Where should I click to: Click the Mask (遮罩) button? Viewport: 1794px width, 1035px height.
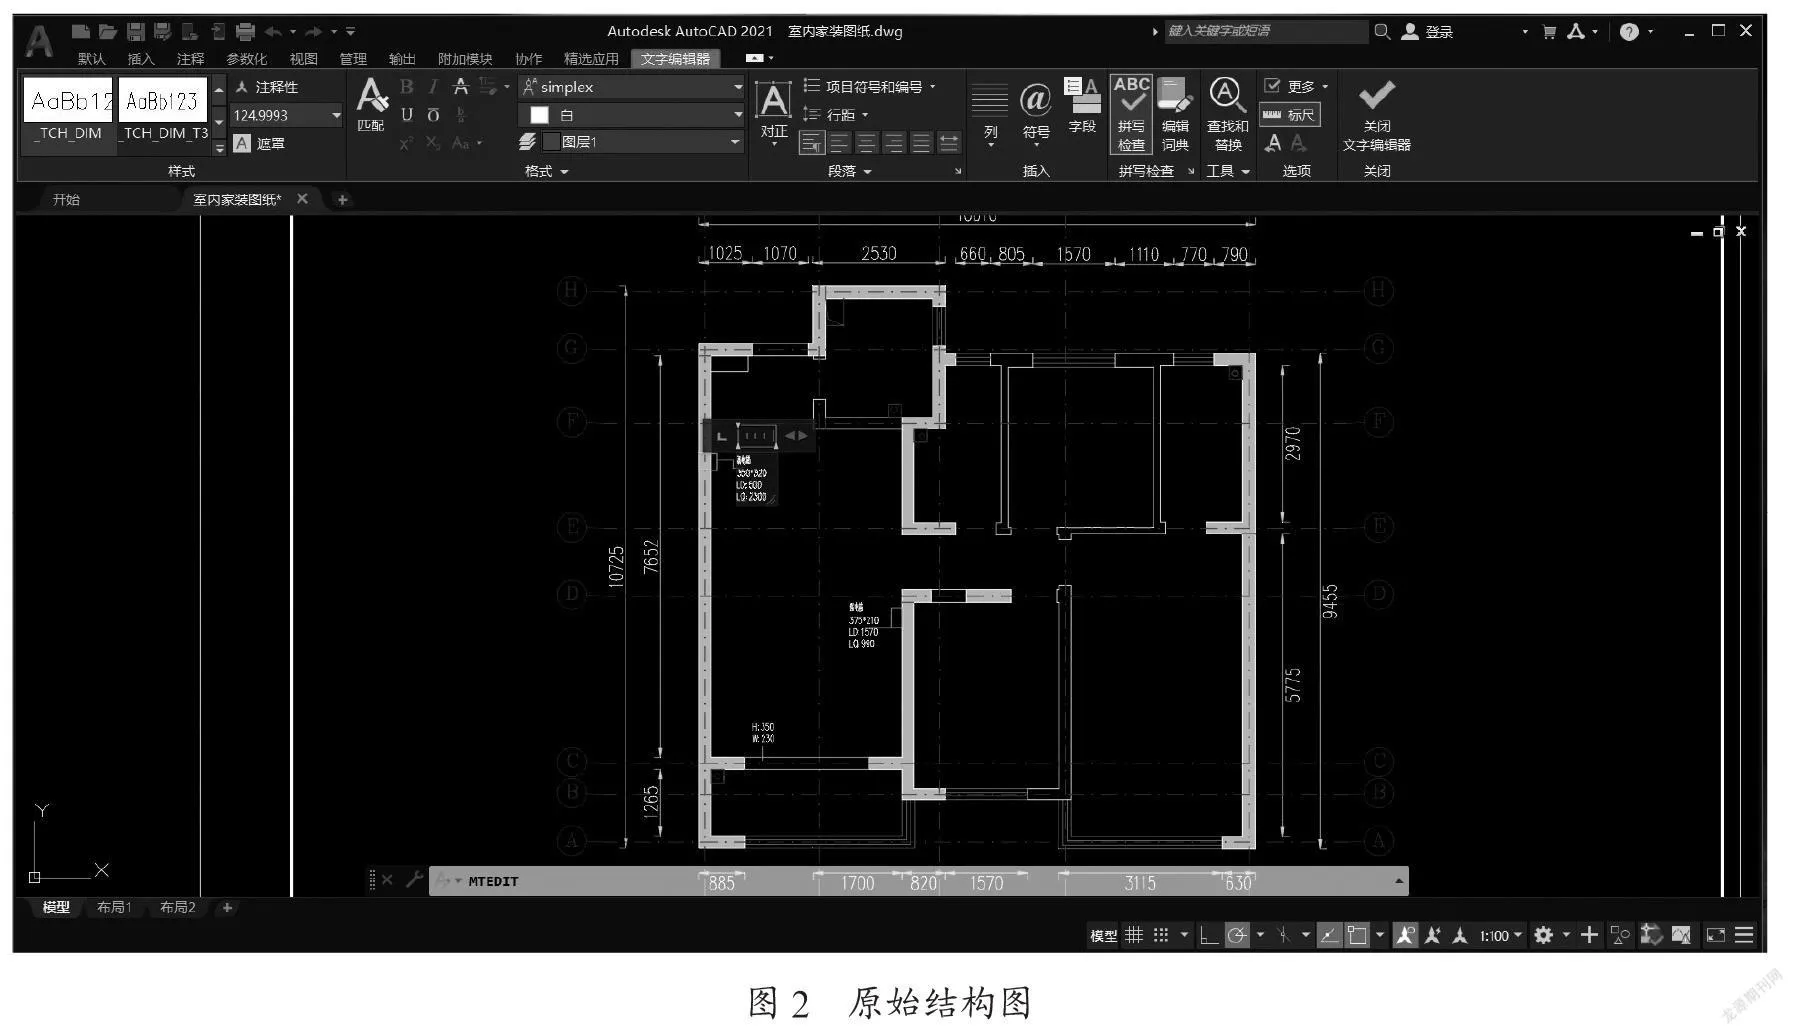259,143
